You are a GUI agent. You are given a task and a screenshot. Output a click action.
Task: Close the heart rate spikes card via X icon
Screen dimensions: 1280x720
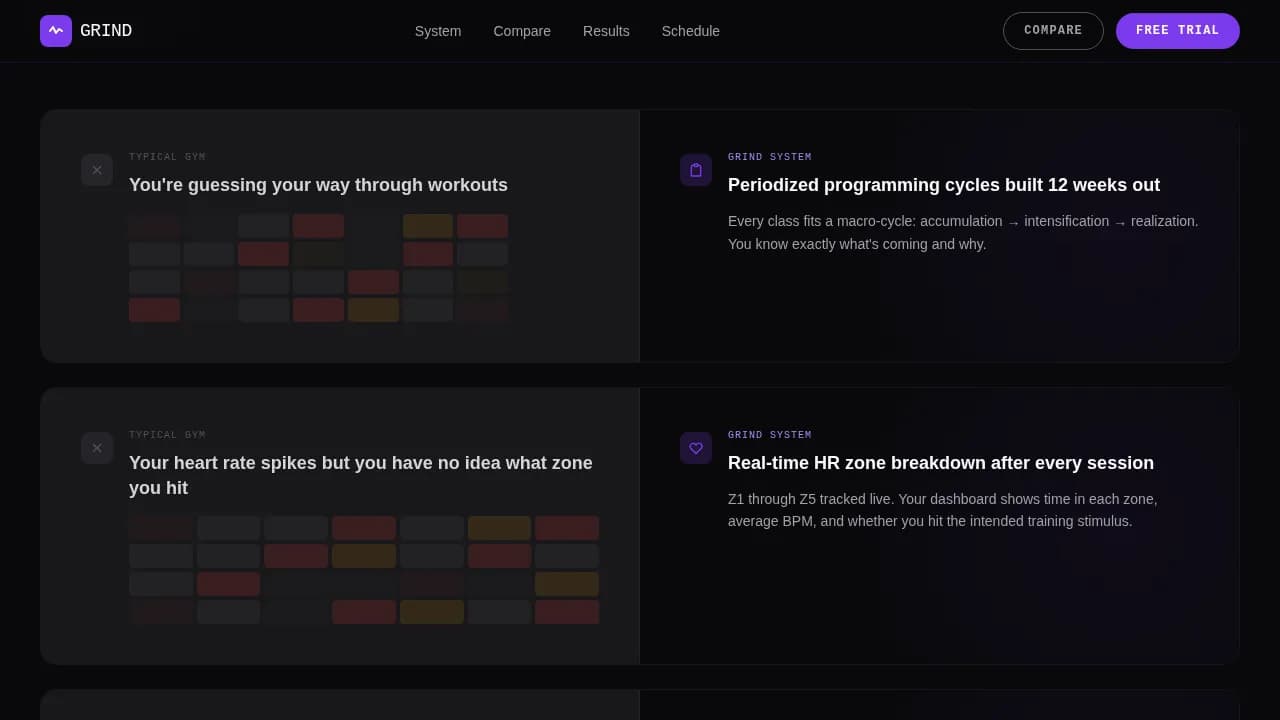point(97,448)
